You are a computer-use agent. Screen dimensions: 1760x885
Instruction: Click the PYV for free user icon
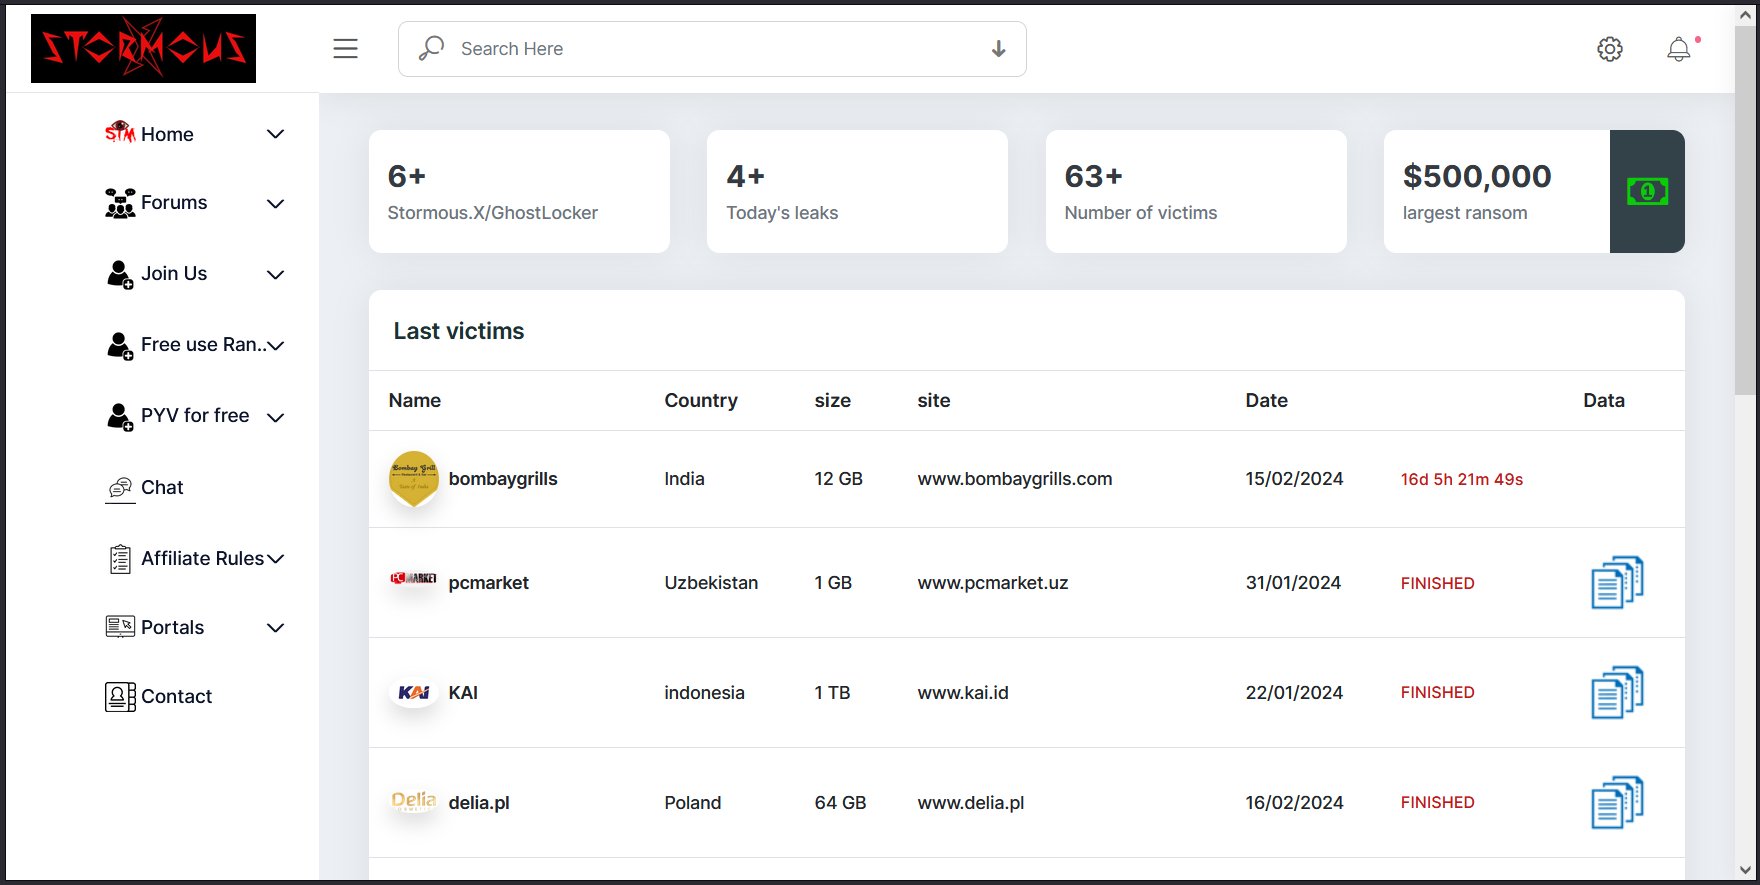click(x=120, y=417)
